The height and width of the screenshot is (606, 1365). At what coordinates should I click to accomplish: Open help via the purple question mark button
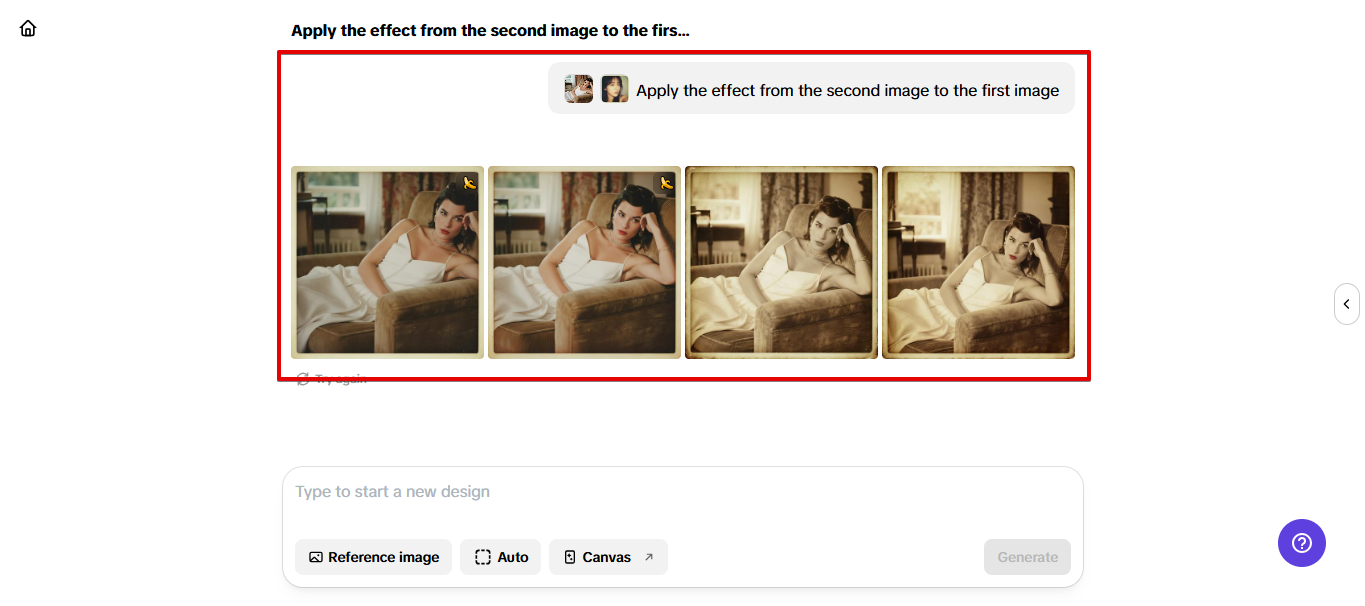click(1301, 542)
